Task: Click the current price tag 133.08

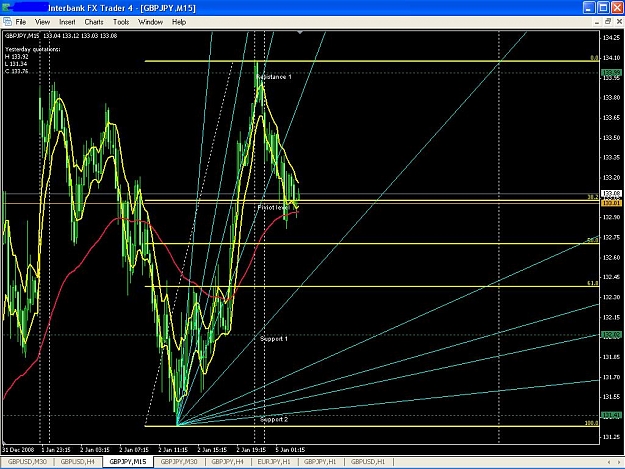Action: 611,194
